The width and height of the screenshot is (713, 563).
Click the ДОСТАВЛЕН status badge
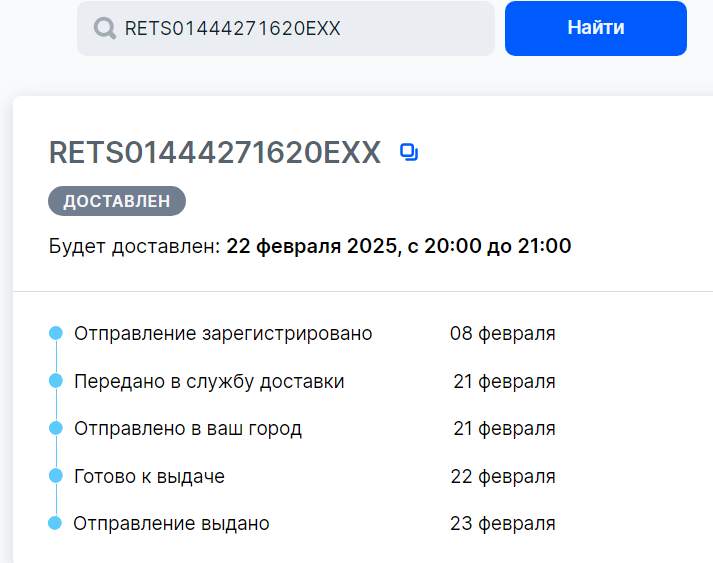click(117, 201)
